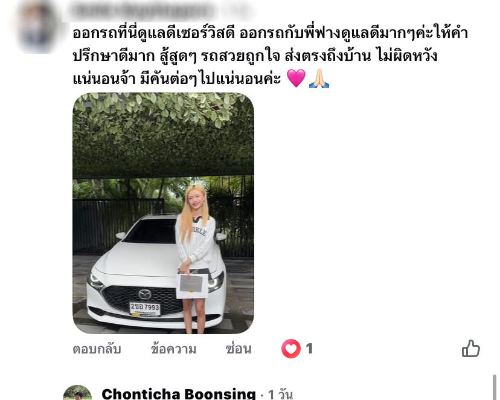500x400 pixels.
Task: Click the thumbs-up like icon
Action: click(471, 349)
